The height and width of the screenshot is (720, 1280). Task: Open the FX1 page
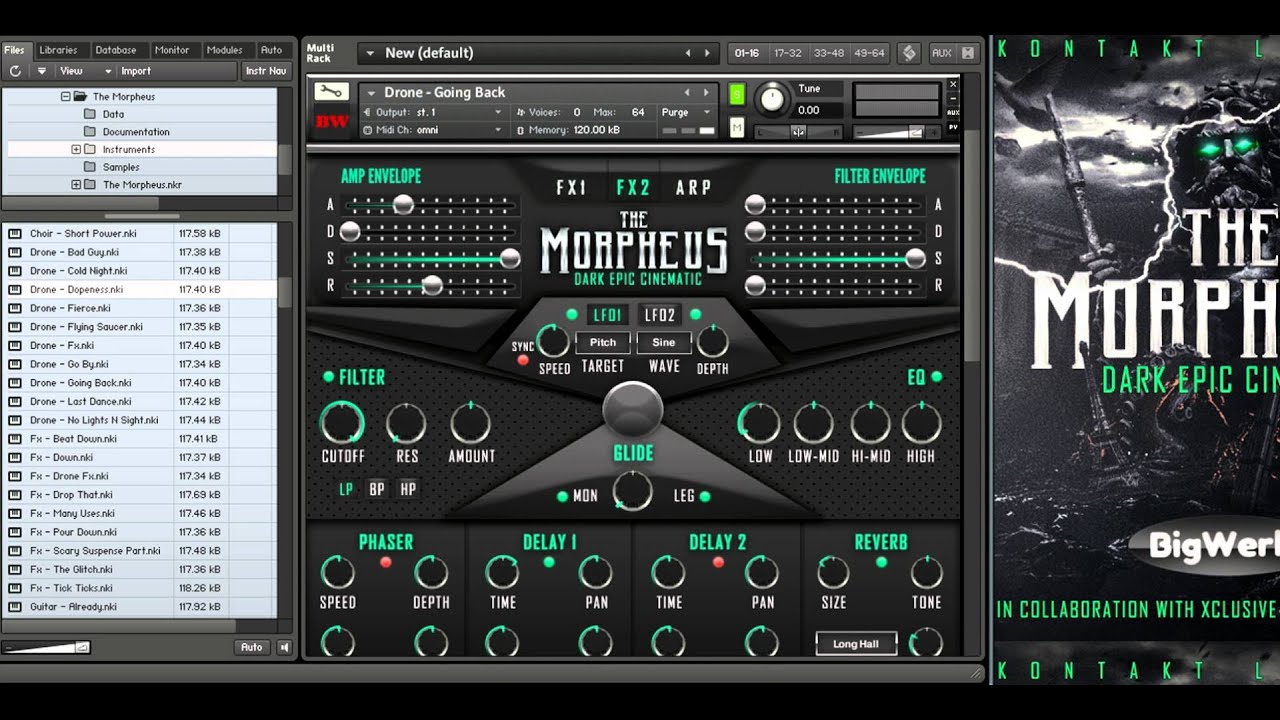[x=572, y=187]
